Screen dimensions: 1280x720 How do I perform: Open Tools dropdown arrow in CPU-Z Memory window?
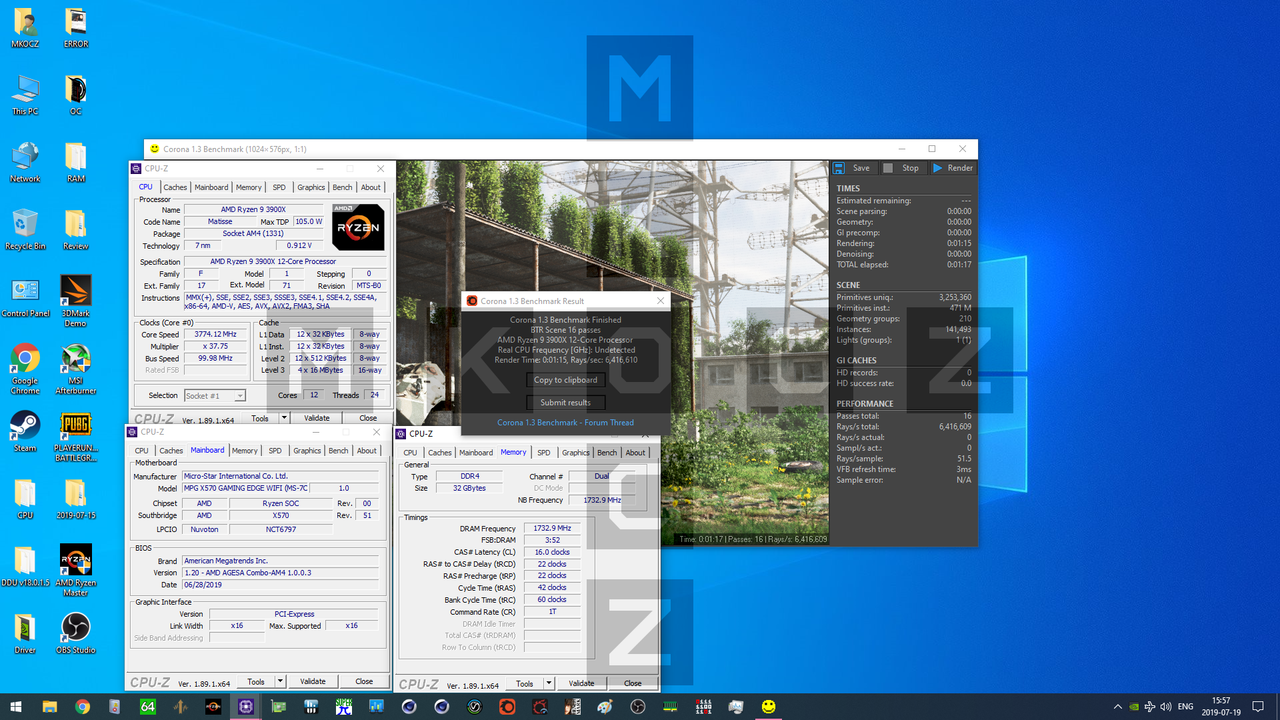(550, 683)
